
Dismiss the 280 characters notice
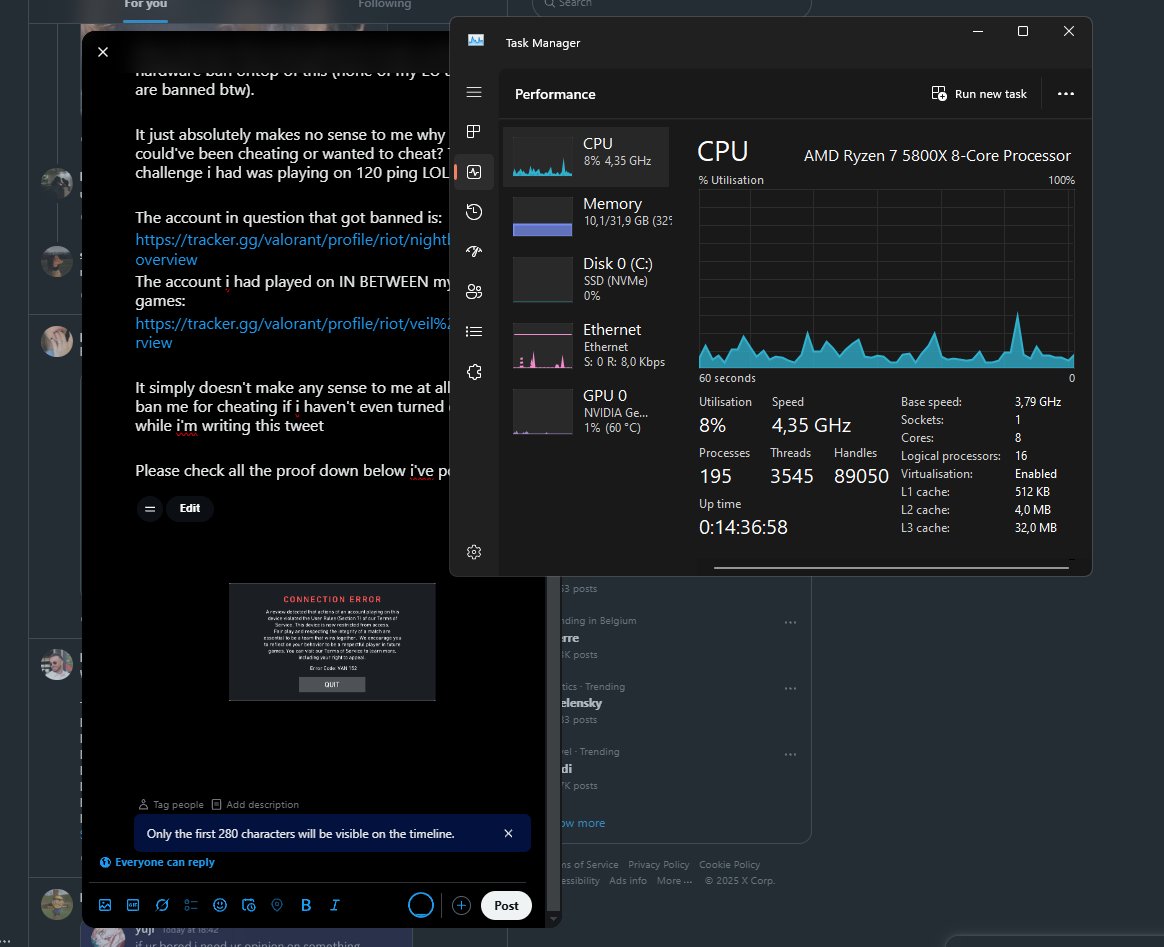[x=509, y=833]
